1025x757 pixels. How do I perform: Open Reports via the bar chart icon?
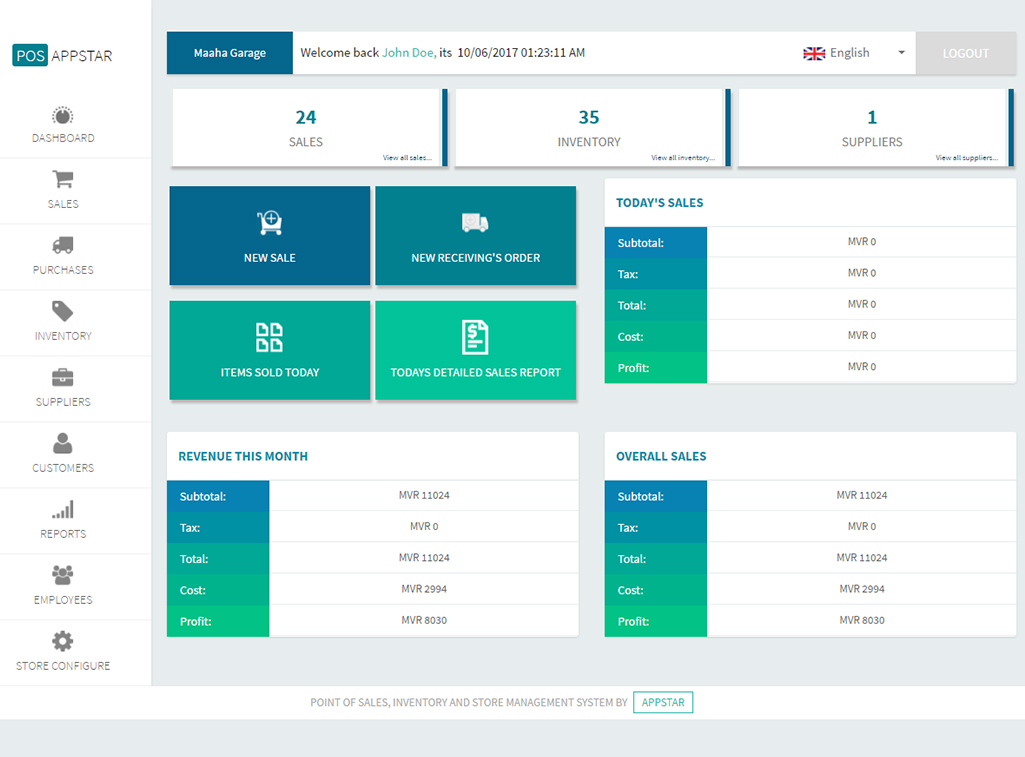click(x=63, y=510)
